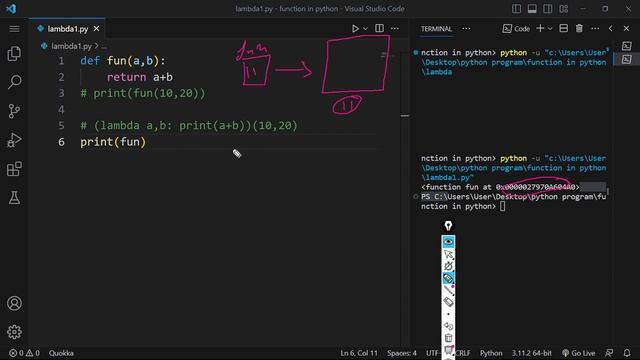Focus the terminal prompt input
The height and width of the screenshot is (360, 640).
pyautogui.click(x=502, y=207)
